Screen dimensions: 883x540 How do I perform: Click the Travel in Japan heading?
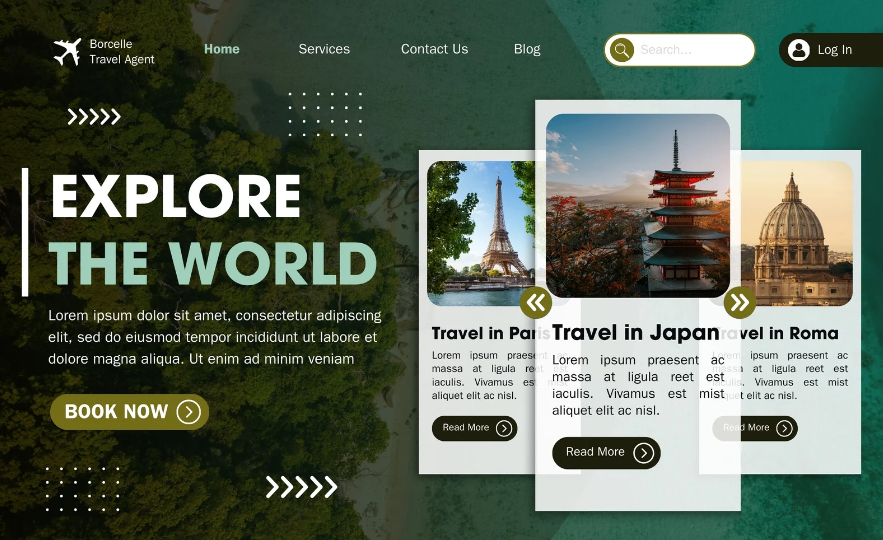(636, 333)
